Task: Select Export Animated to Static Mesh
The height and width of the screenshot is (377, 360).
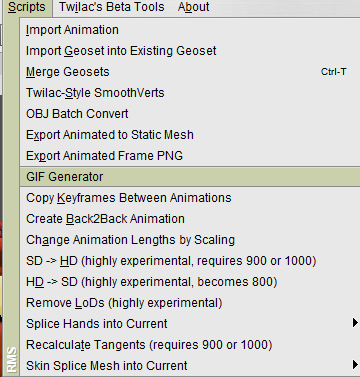Action: (190, 135)
